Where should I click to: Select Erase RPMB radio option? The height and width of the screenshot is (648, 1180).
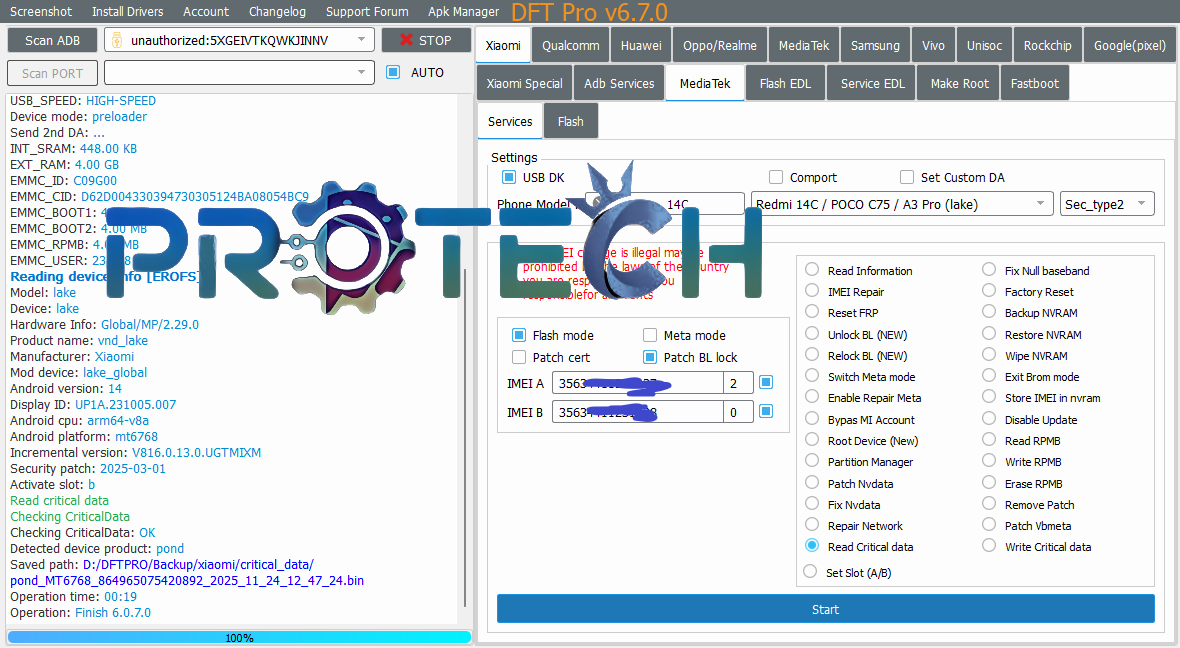990,482
